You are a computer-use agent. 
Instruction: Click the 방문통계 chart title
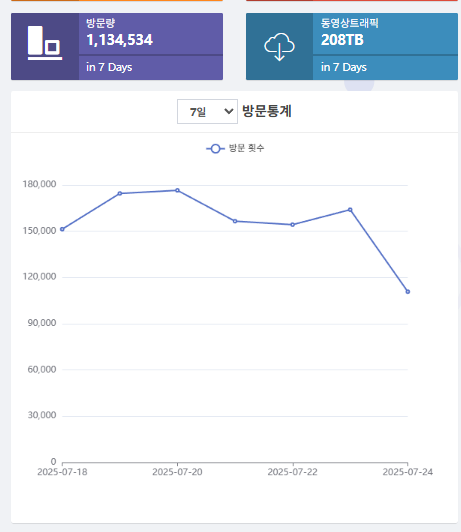coord(267,111)
